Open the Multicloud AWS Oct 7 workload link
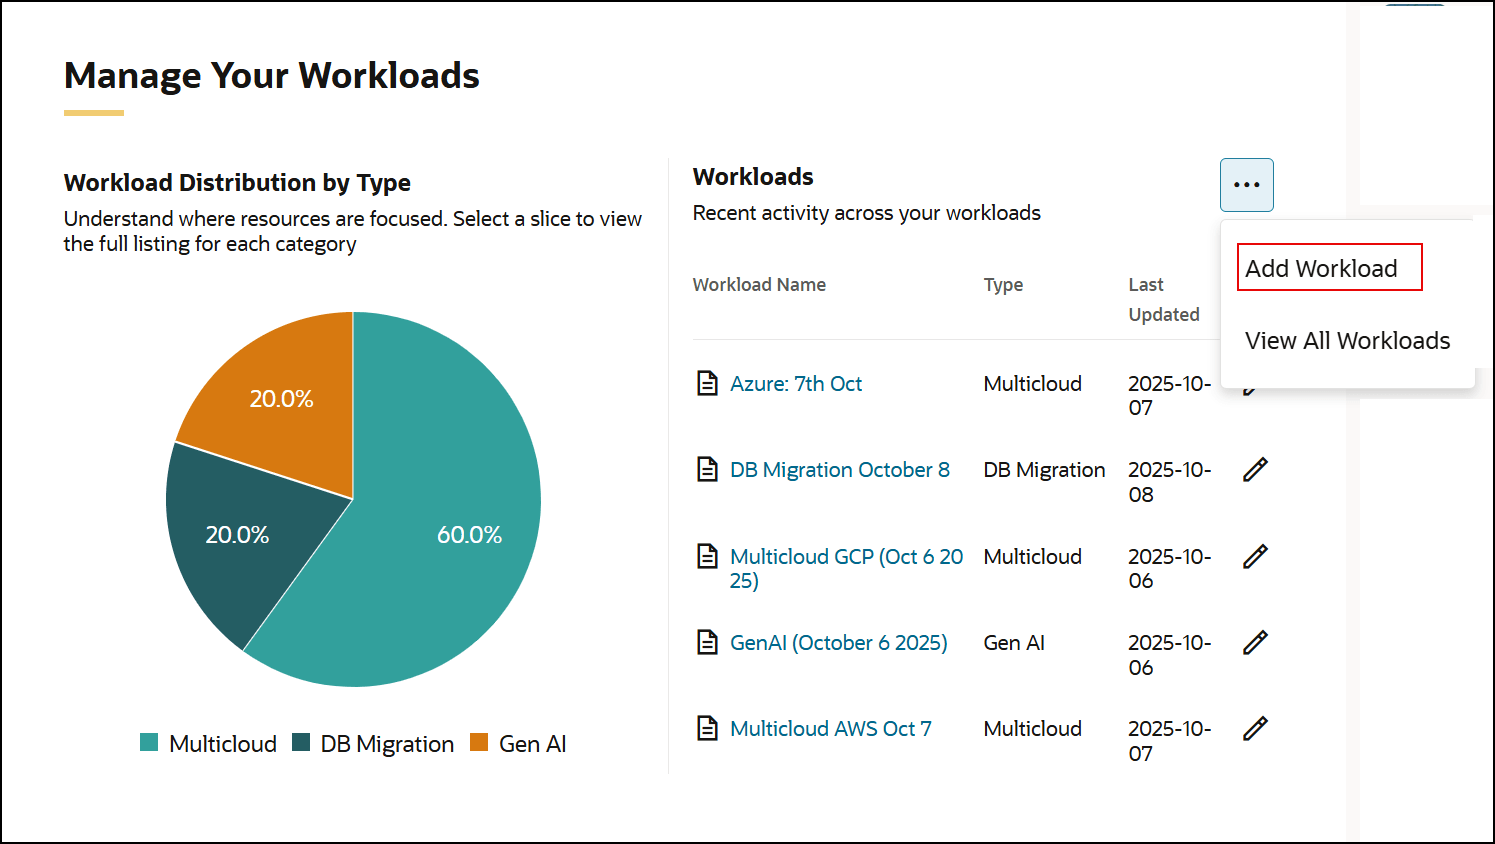Image resolution: width=1495 pixels, height=844 pixels. click(831, 728)
